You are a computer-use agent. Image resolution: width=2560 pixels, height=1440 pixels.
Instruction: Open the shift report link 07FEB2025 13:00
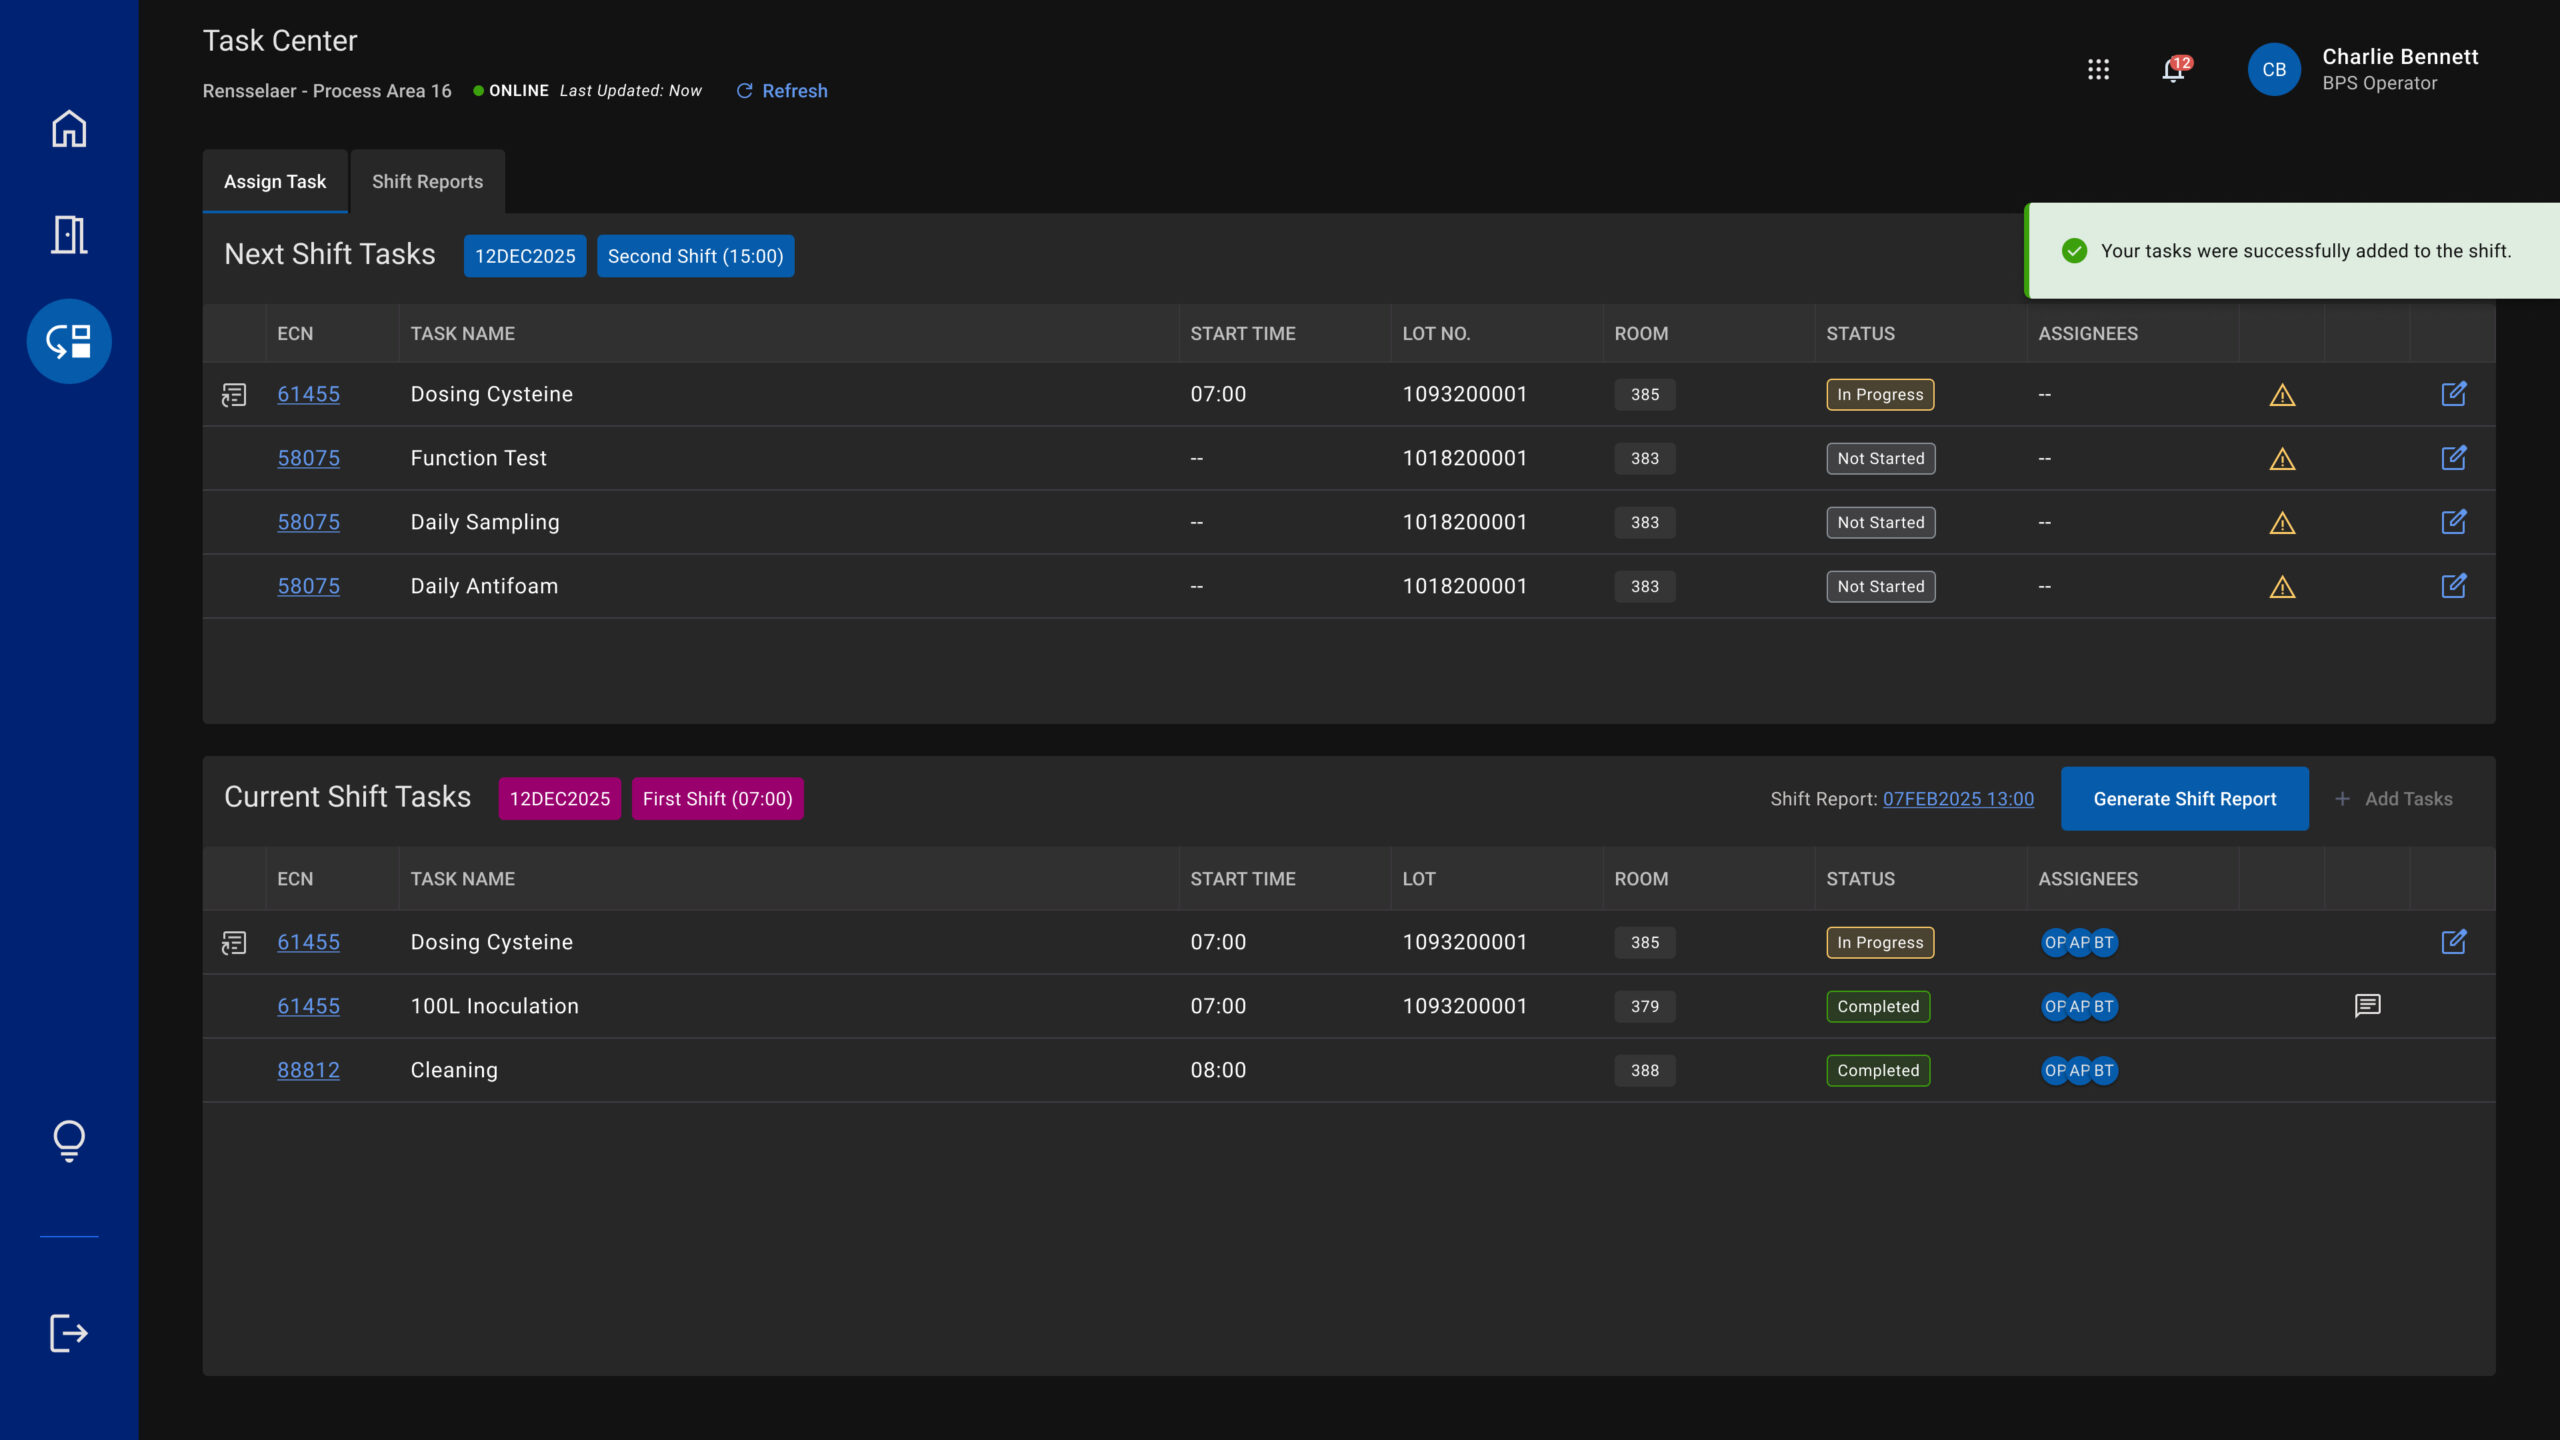coord(1957,799)
